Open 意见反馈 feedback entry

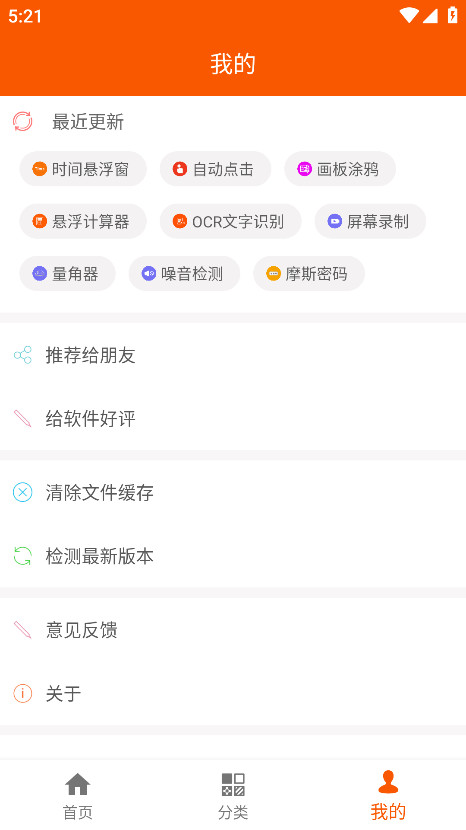click(x=233, y=630)
